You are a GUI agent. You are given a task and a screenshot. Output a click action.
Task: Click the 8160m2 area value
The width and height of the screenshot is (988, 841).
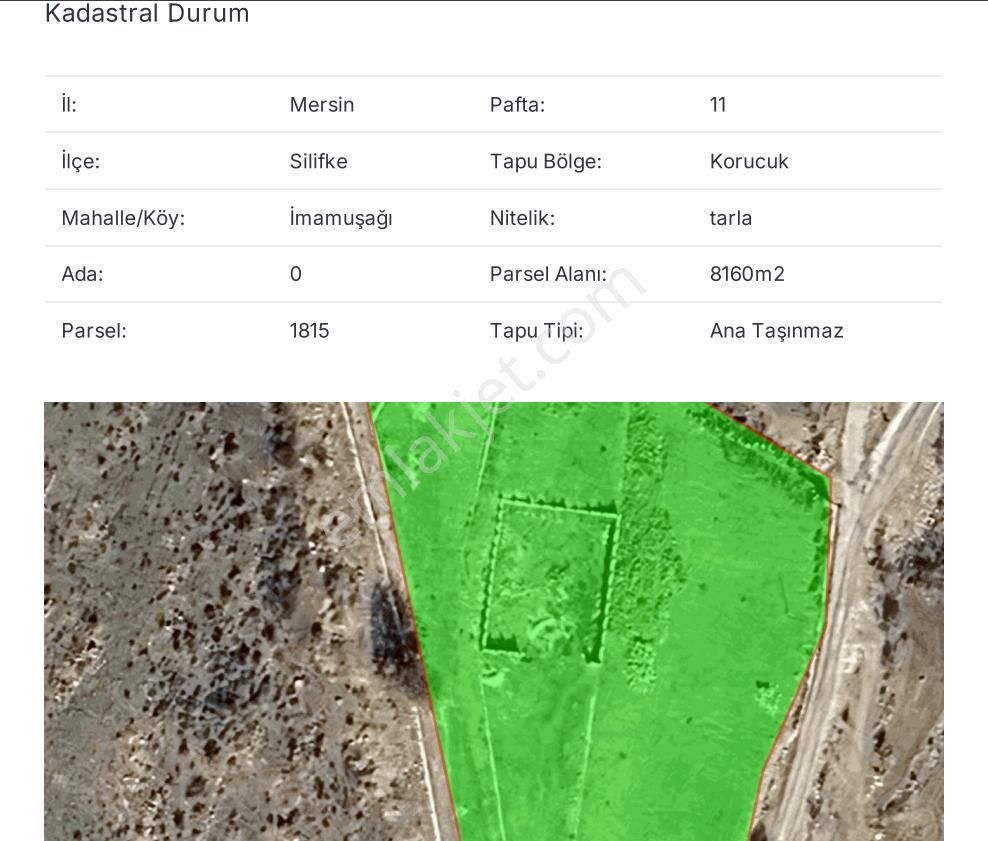click(x=747, y=274)
